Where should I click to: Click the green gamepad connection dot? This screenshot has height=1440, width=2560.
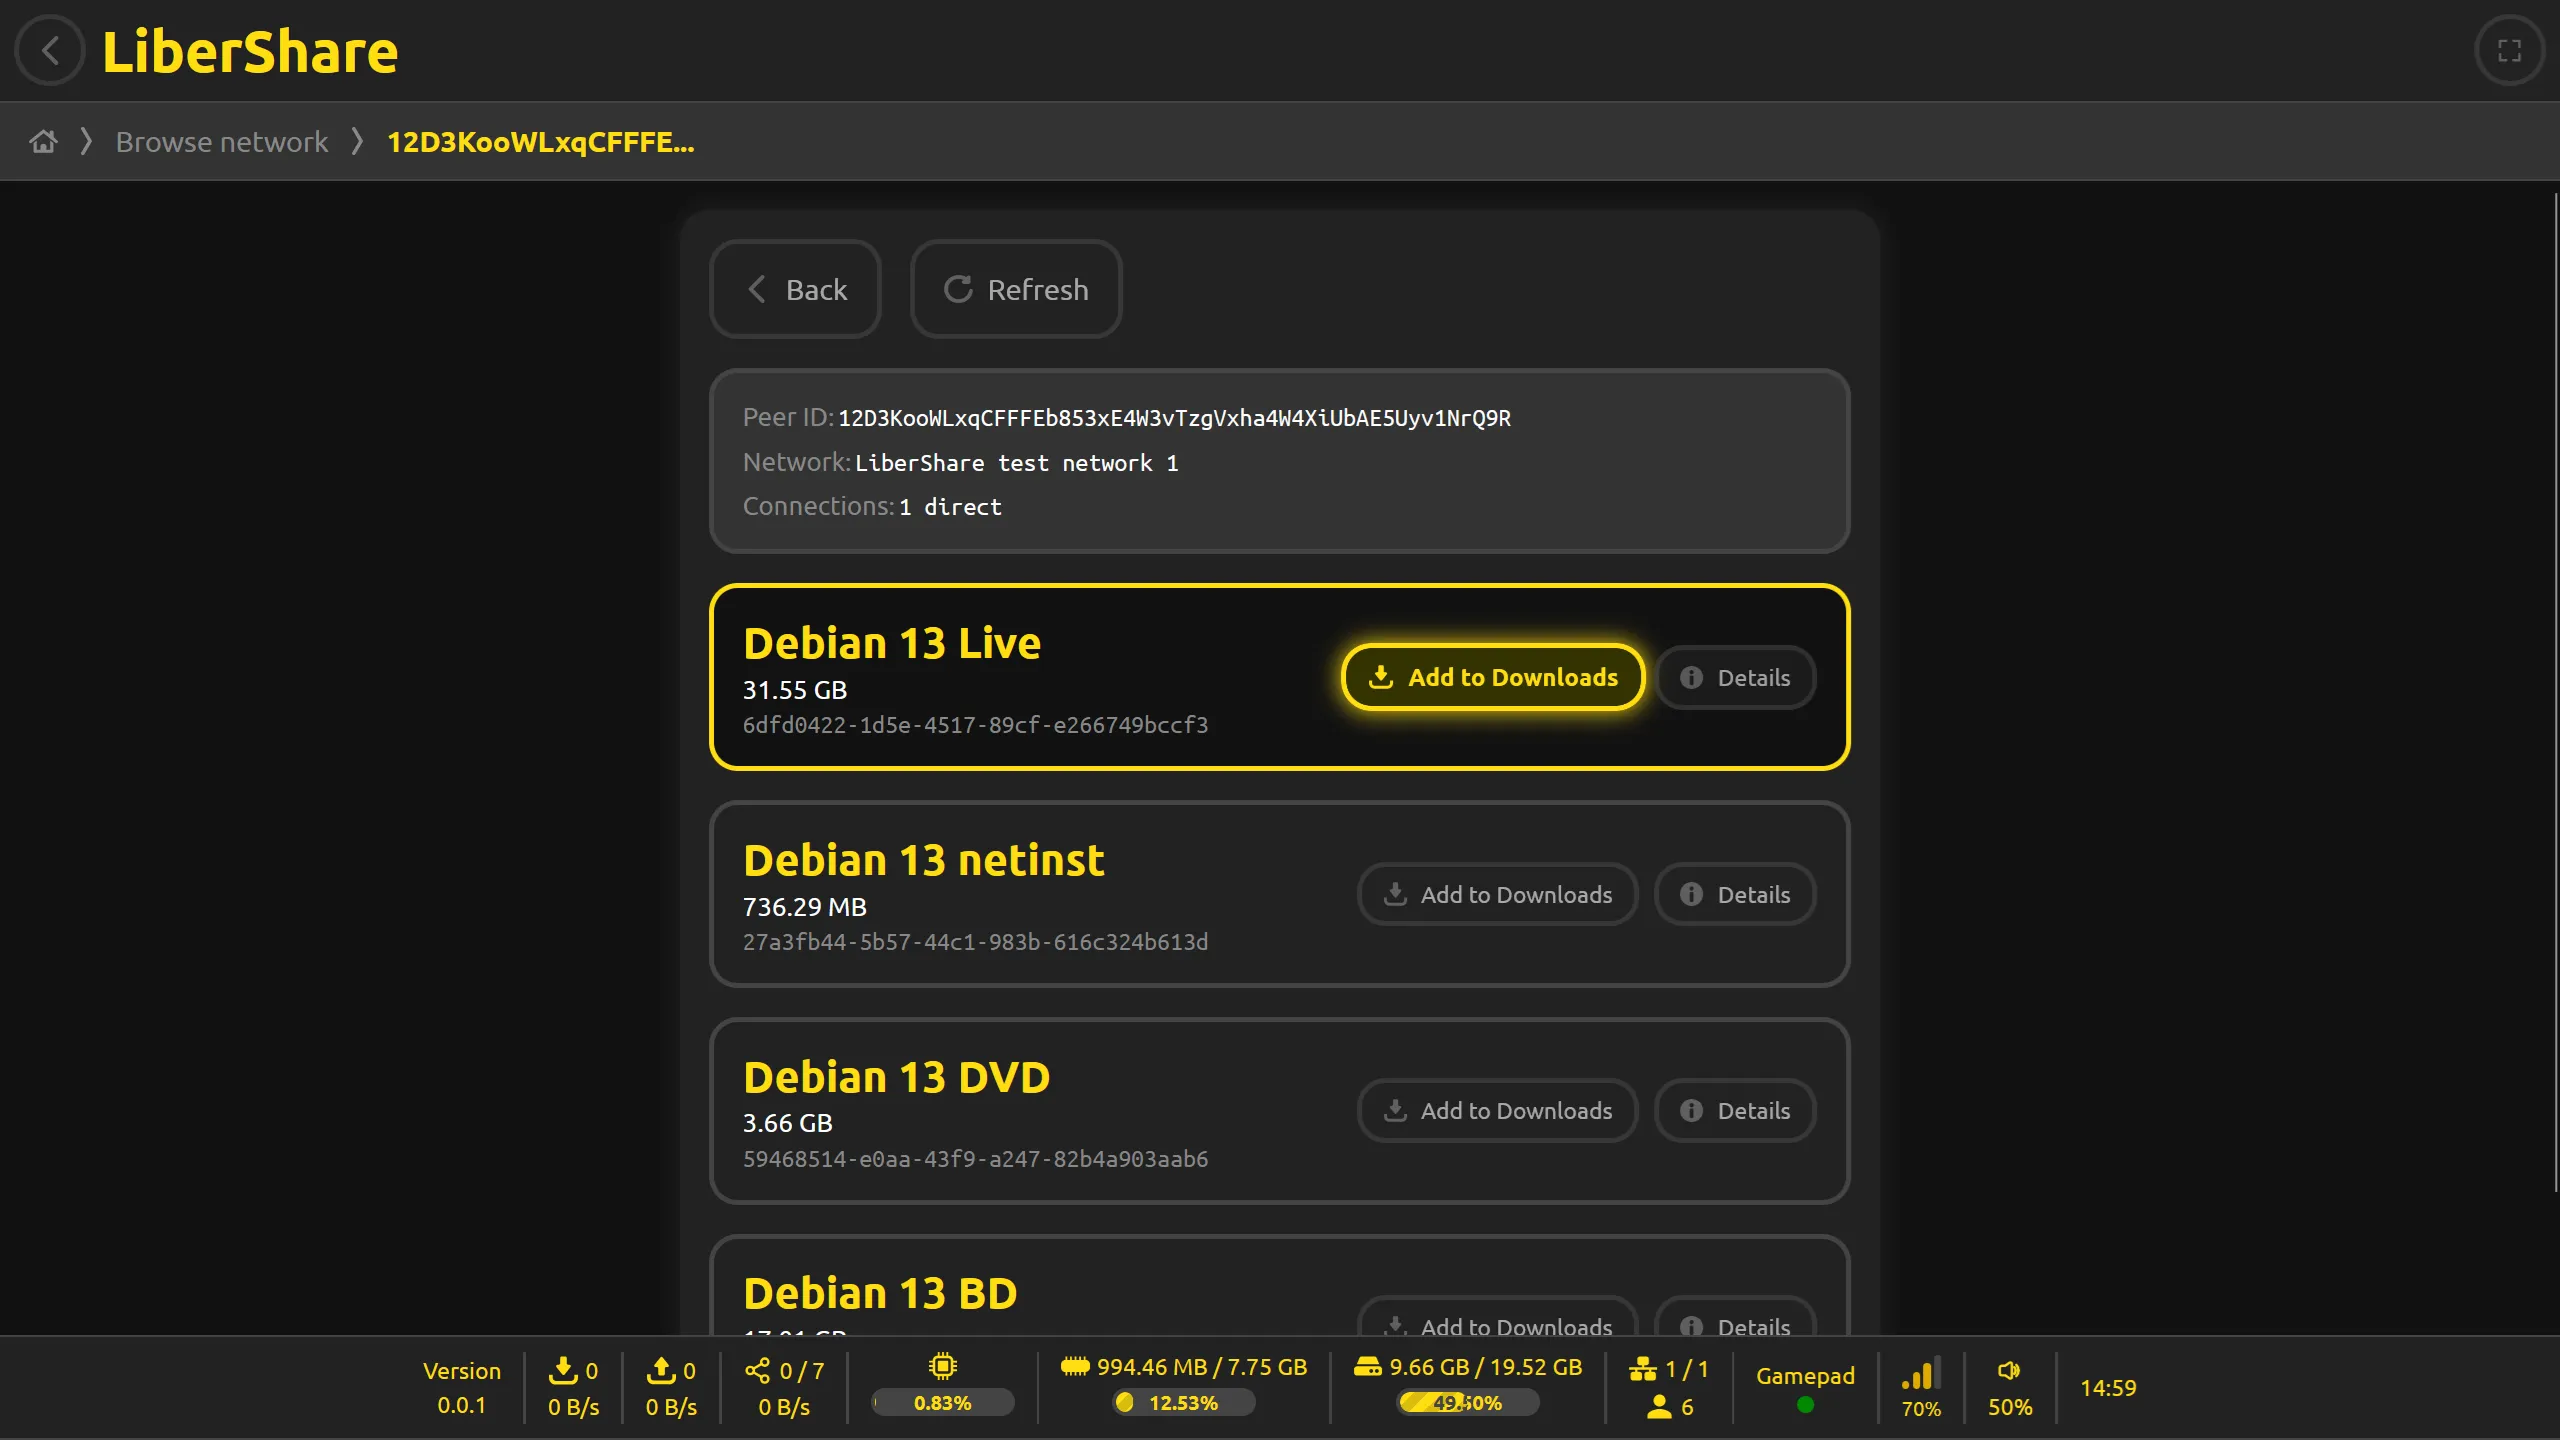(1805, 1405)
